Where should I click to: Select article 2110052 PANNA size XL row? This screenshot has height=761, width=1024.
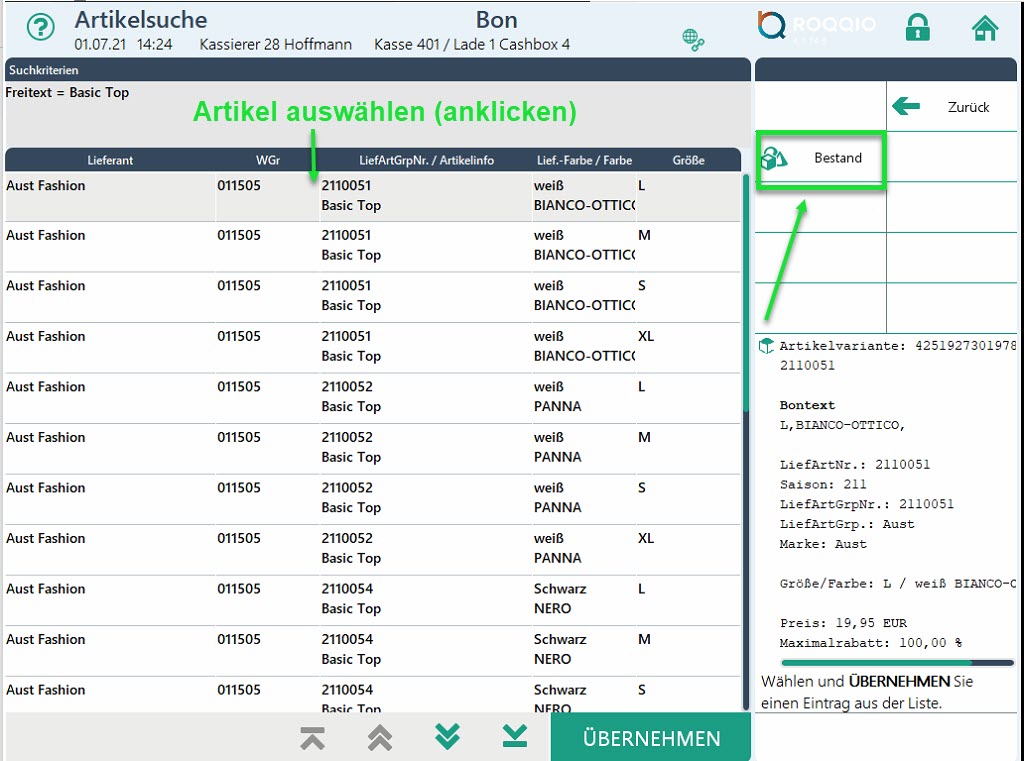point(370,549)
